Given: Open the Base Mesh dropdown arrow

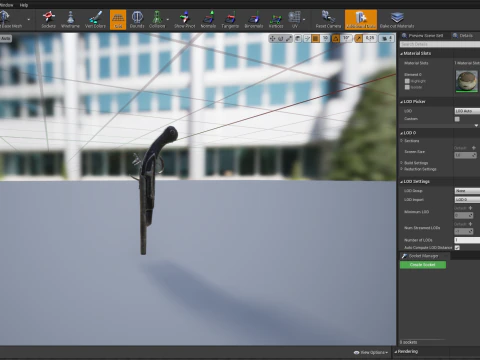Looking at the screenshot, I should [x=29, y=20].
